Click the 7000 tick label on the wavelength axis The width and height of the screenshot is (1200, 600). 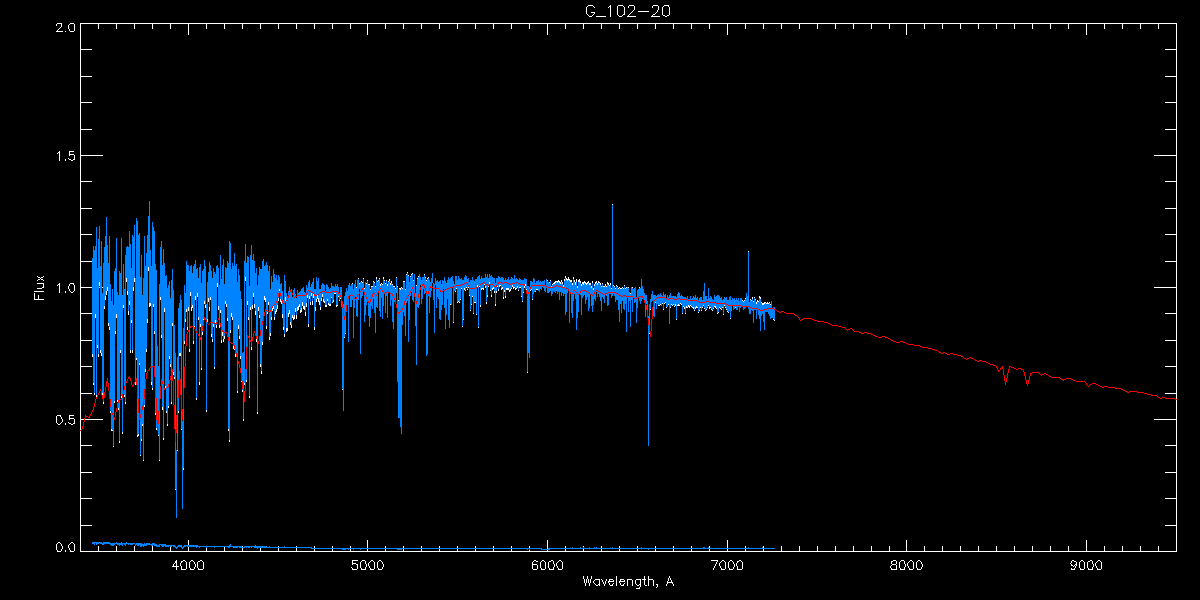727,565
